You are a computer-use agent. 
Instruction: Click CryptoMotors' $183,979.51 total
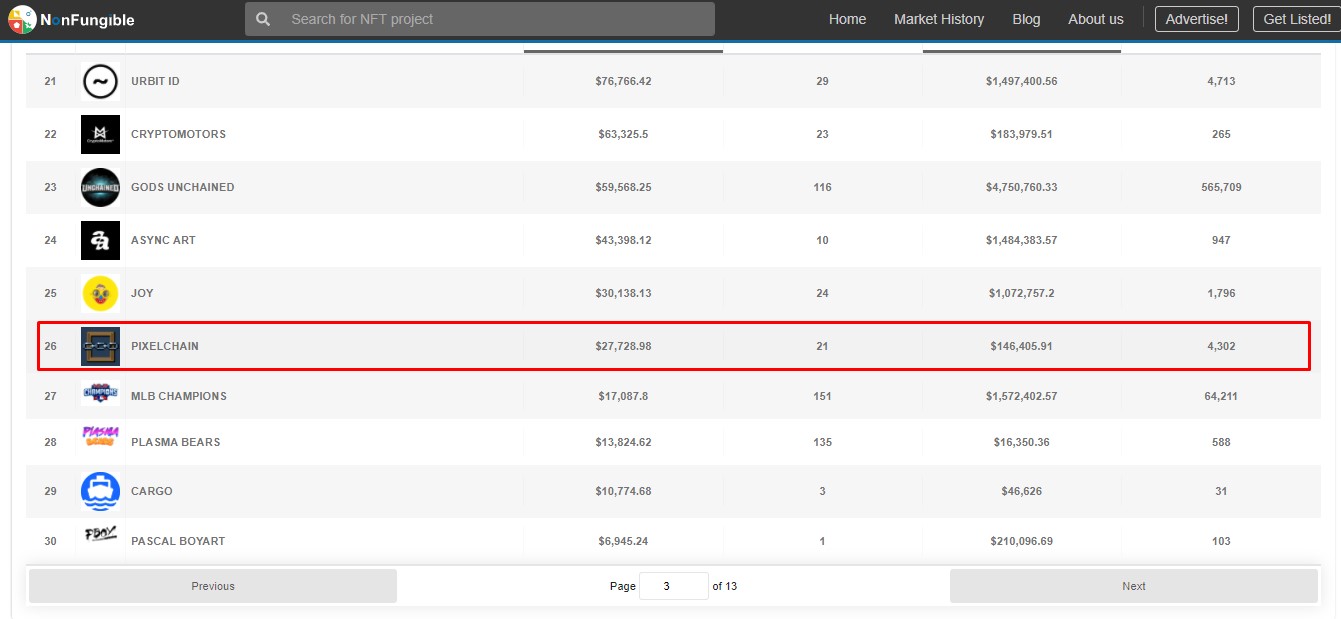point(1021,134)
